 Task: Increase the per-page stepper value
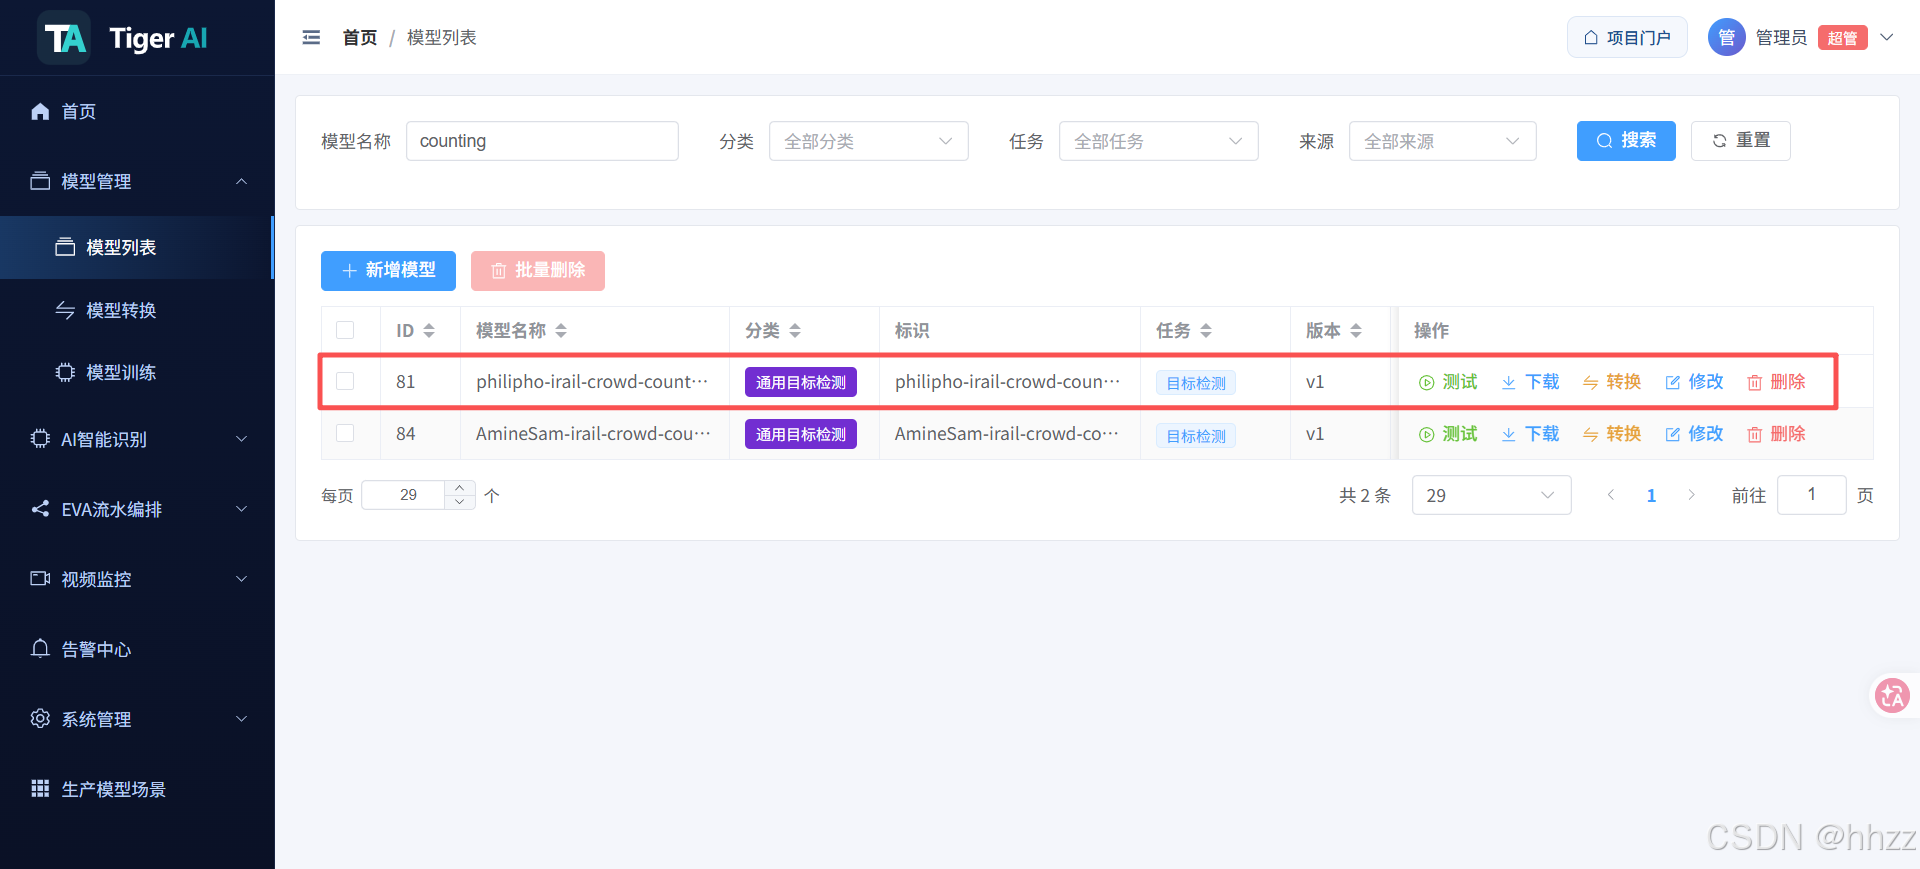click(459, 488)
